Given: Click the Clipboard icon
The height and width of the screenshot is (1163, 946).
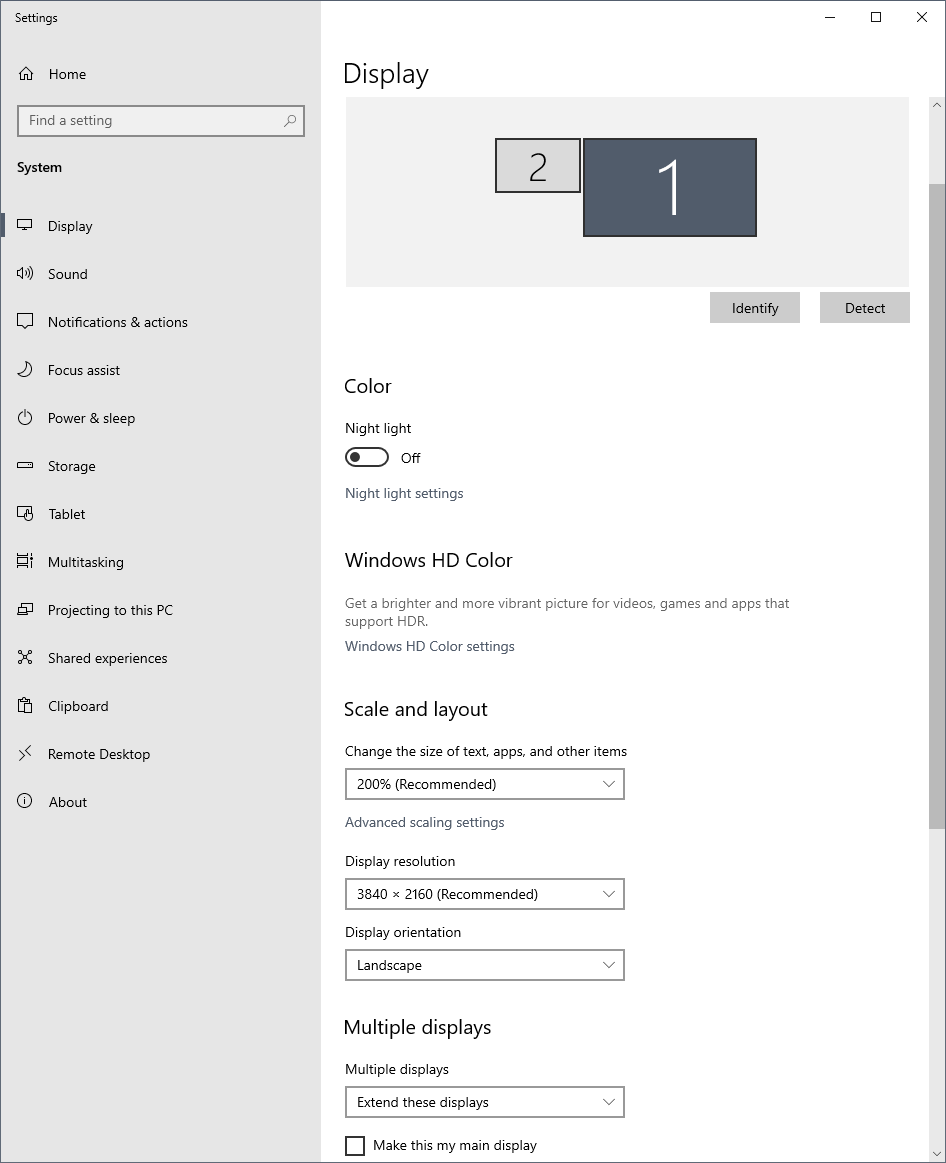Looking at the screenshot, I should (x=25, y=705).
